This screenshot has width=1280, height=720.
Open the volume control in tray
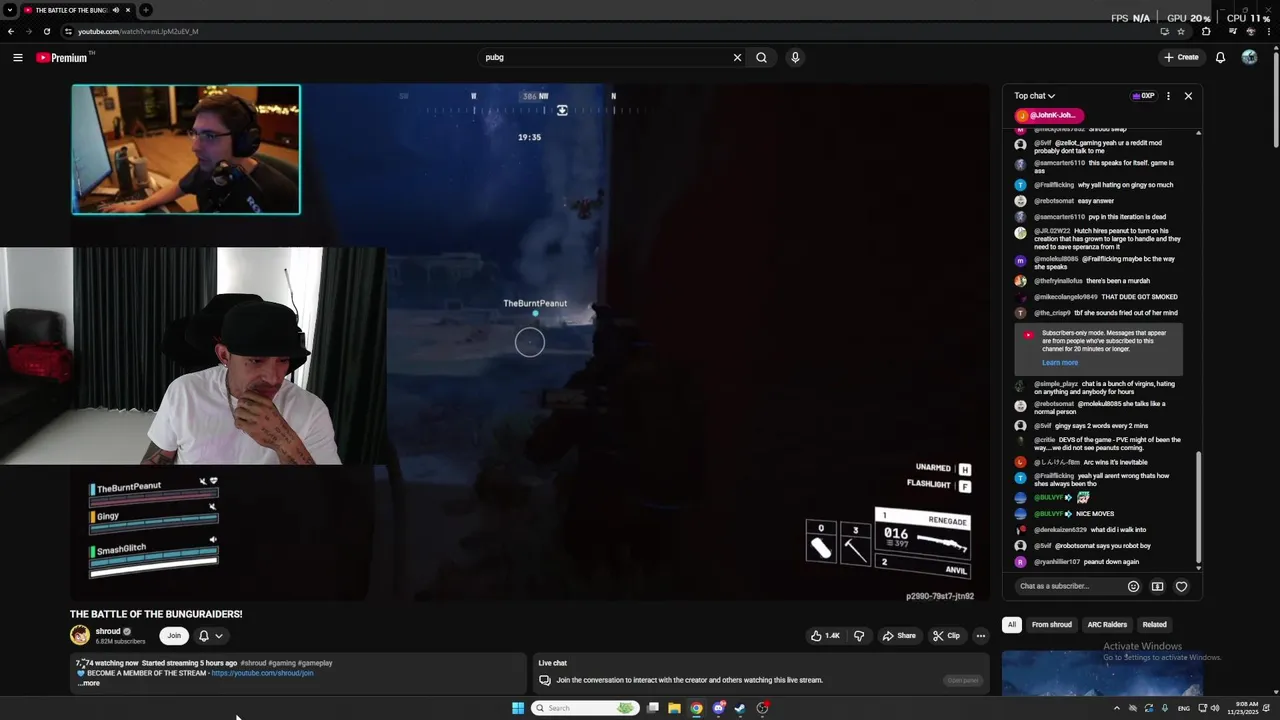point(1214,708)
